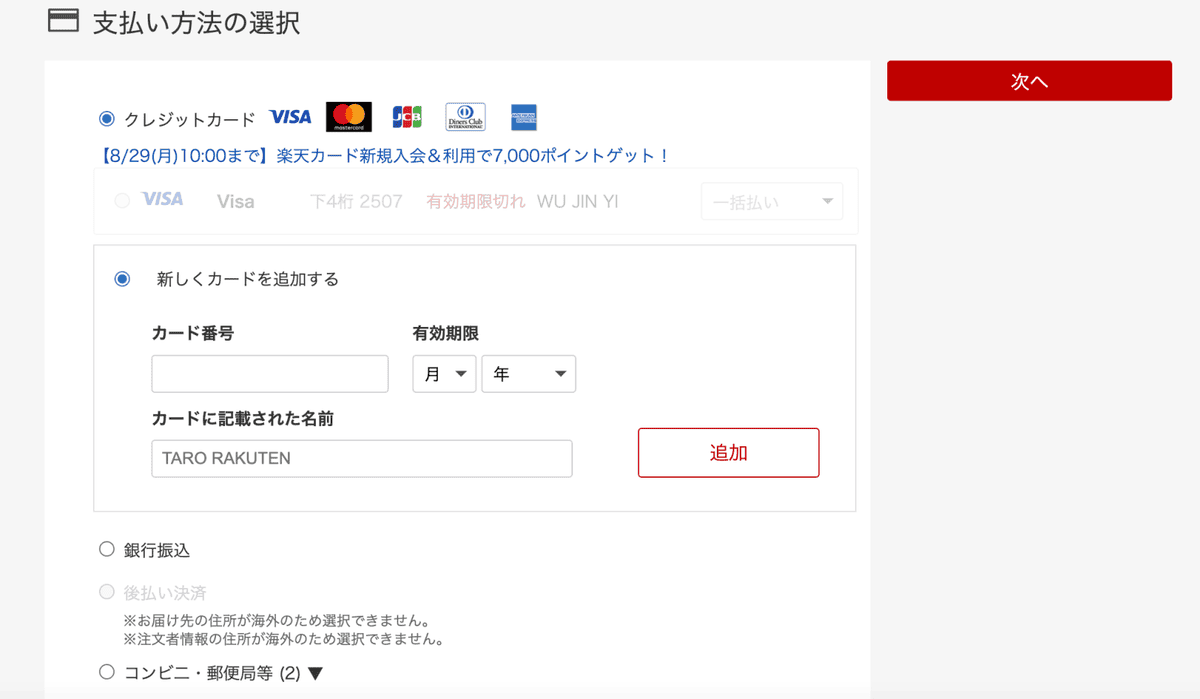
Task: Click the VISA logo next to クレジットカード
Action: 291,118
